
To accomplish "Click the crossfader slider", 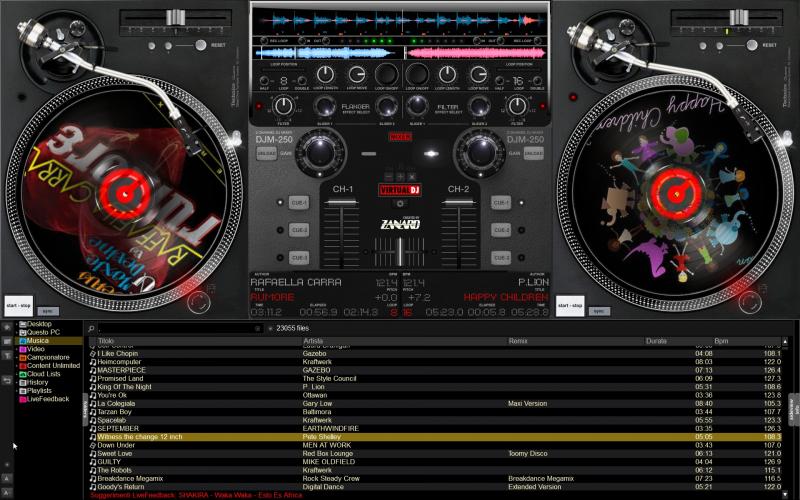I will [400, 252].
